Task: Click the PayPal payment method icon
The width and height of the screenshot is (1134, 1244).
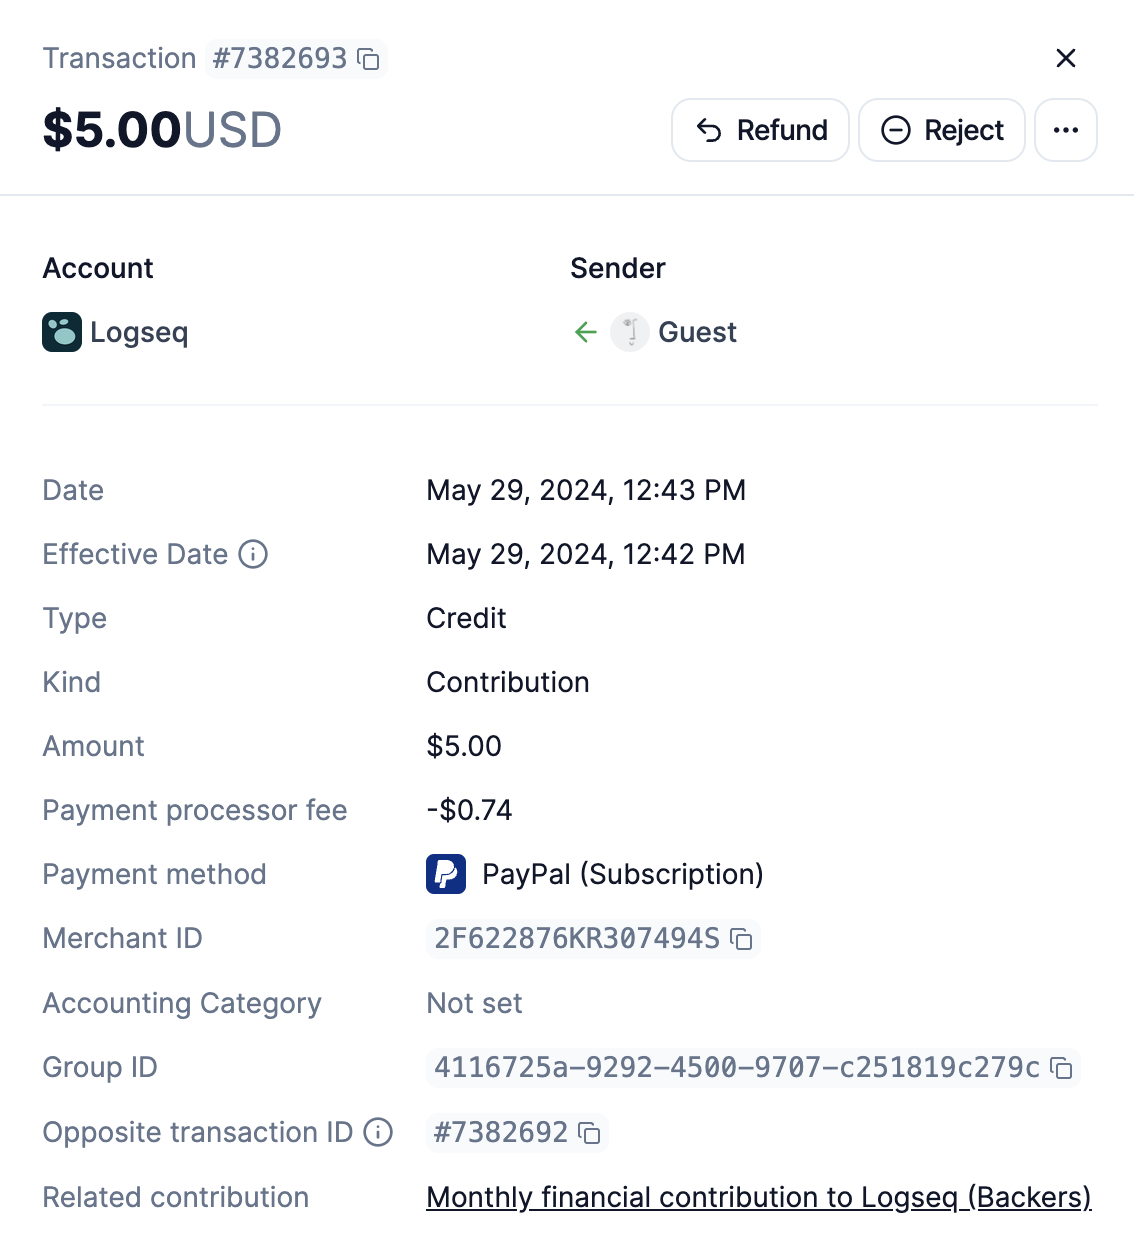Action: pyautogui.click(x=446, y=874)
